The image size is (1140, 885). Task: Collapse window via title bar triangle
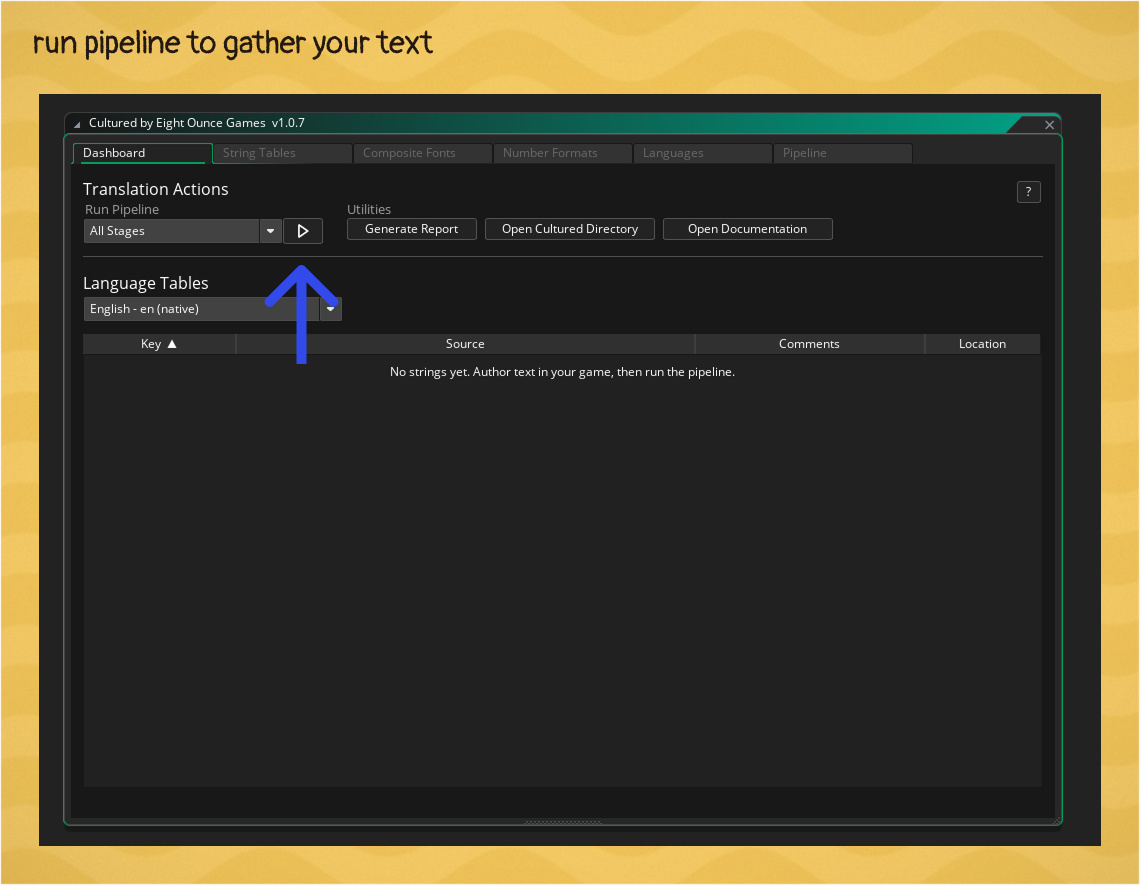click(x=77, y=124)
